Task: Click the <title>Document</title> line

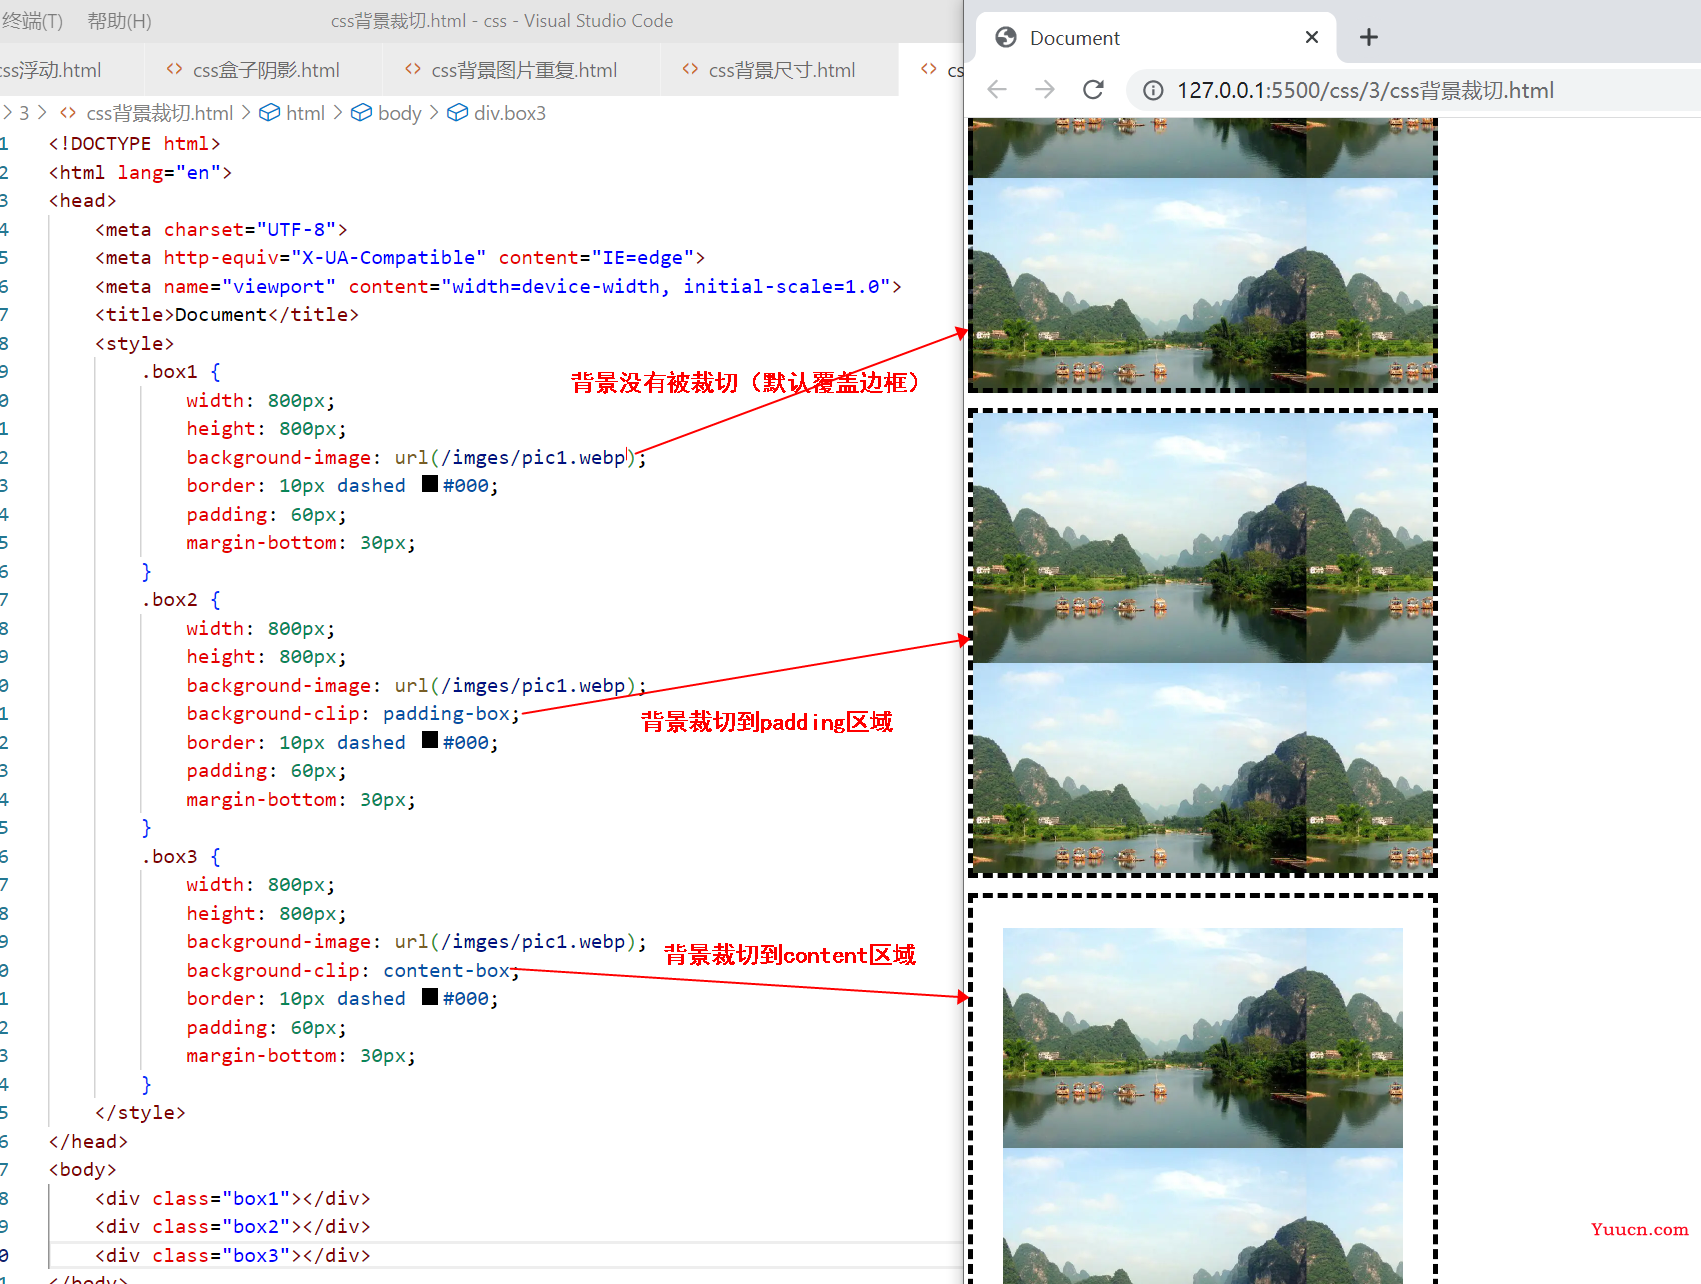Action: (227, 314)
